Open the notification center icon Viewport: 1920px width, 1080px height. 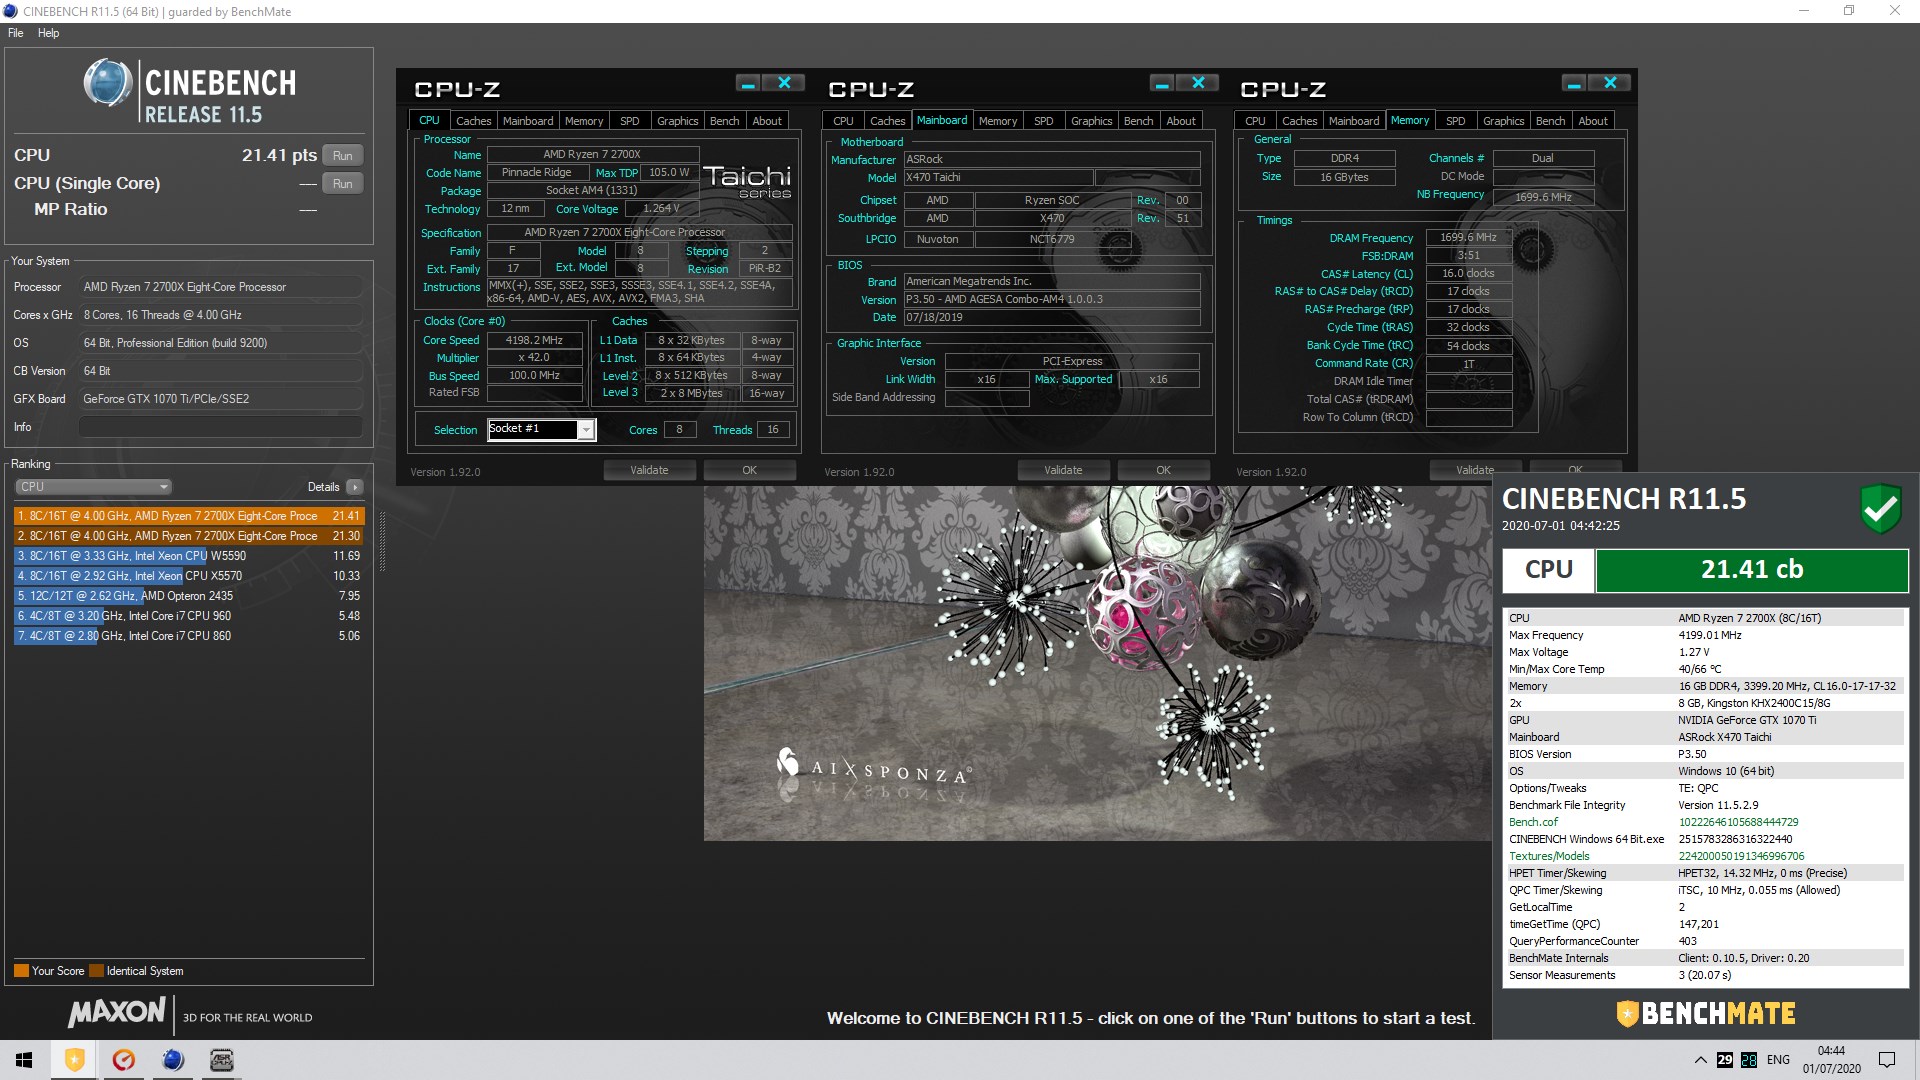1887,1060
